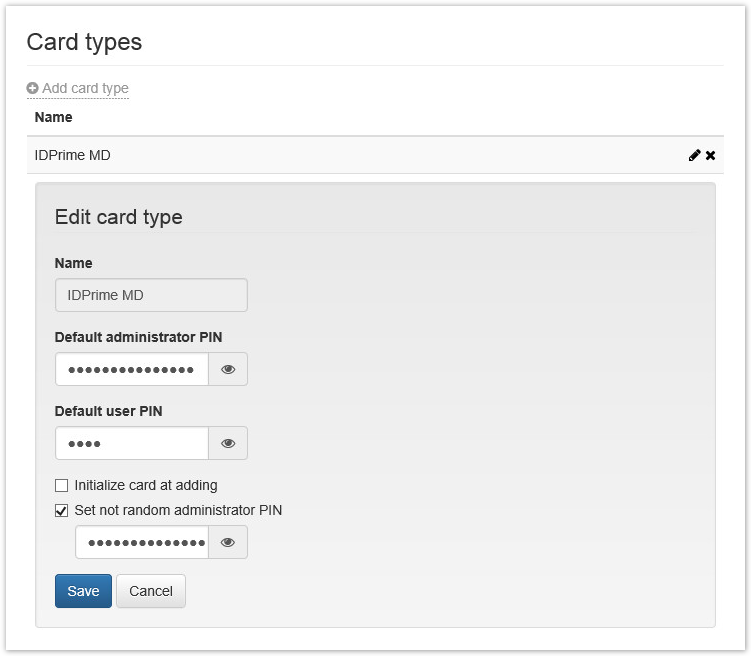Screen dimensions: 751x656
Task: Unmask the non-random administrator PIN with the eye icon
Action: point(228,542)
